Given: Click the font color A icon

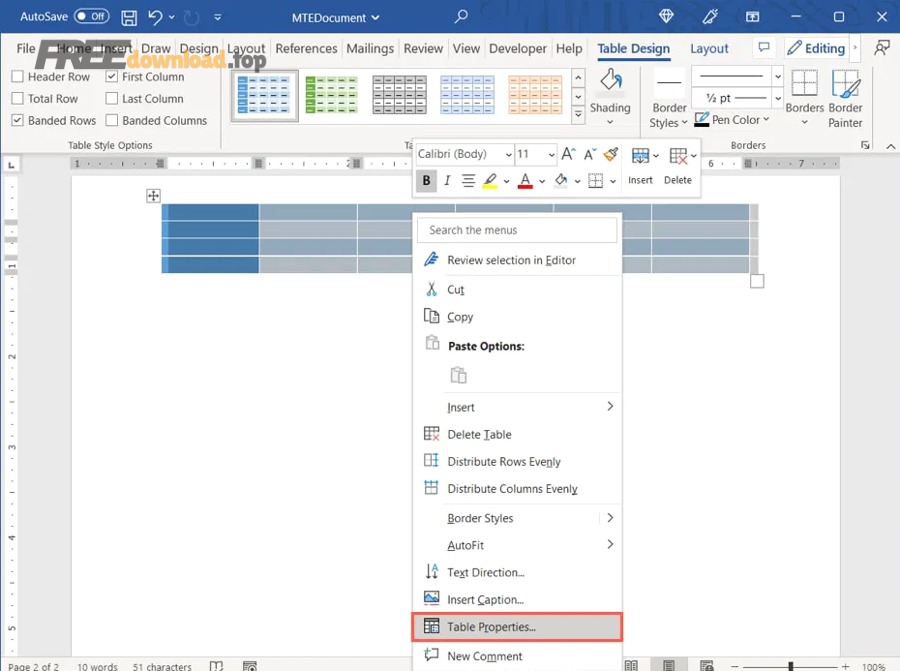Looking at the screenshot, I should click(525, 181).
